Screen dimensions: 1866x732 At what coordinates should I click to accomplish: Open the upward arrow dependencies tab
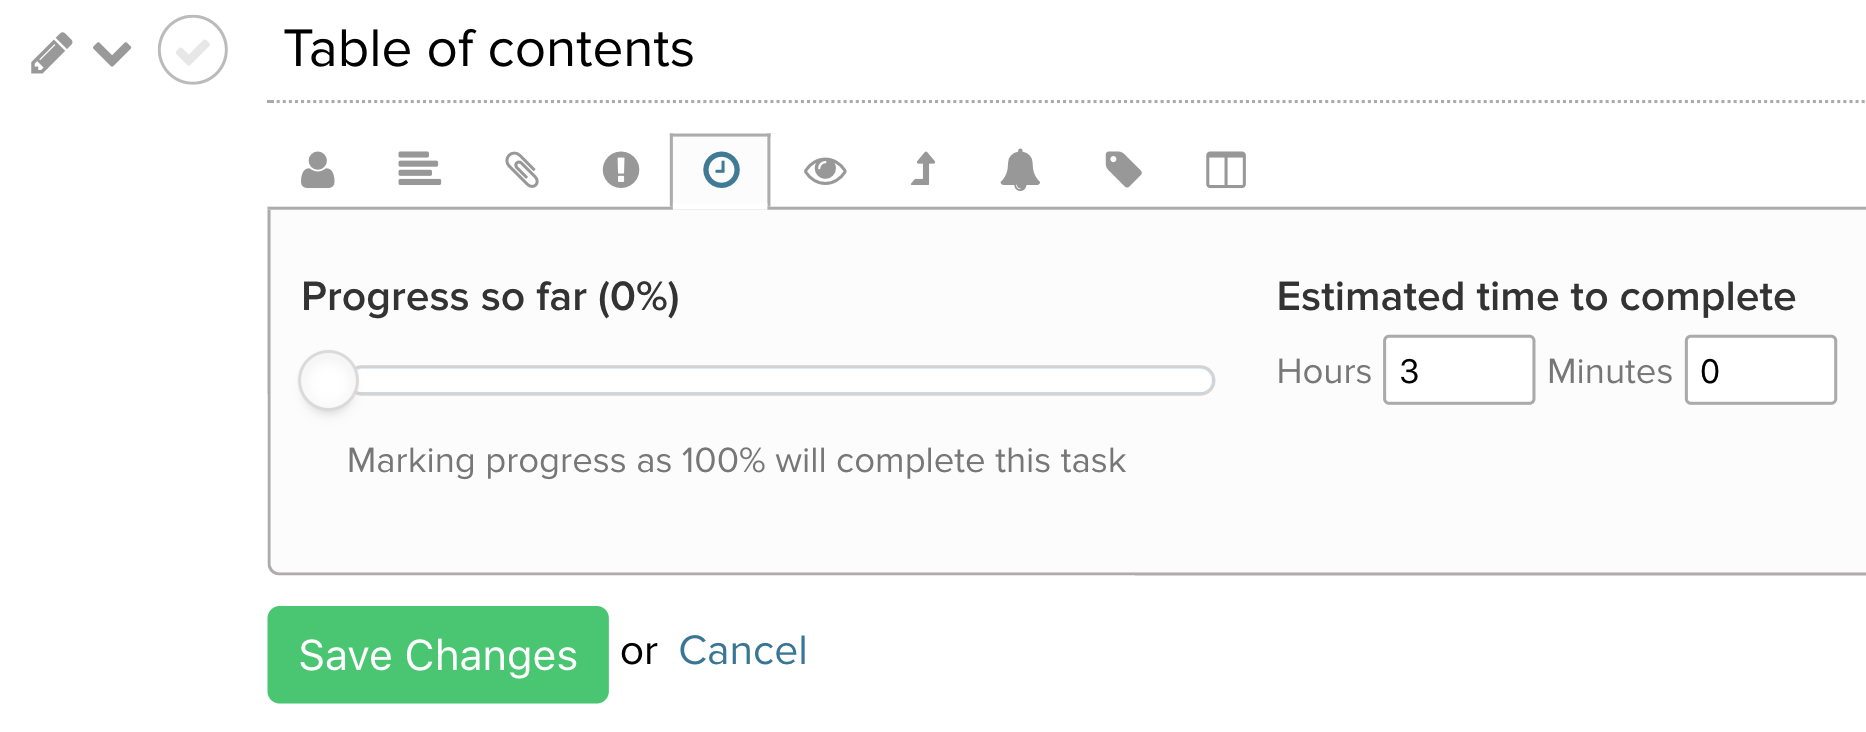pyautogui.click(x=924, y=170)
